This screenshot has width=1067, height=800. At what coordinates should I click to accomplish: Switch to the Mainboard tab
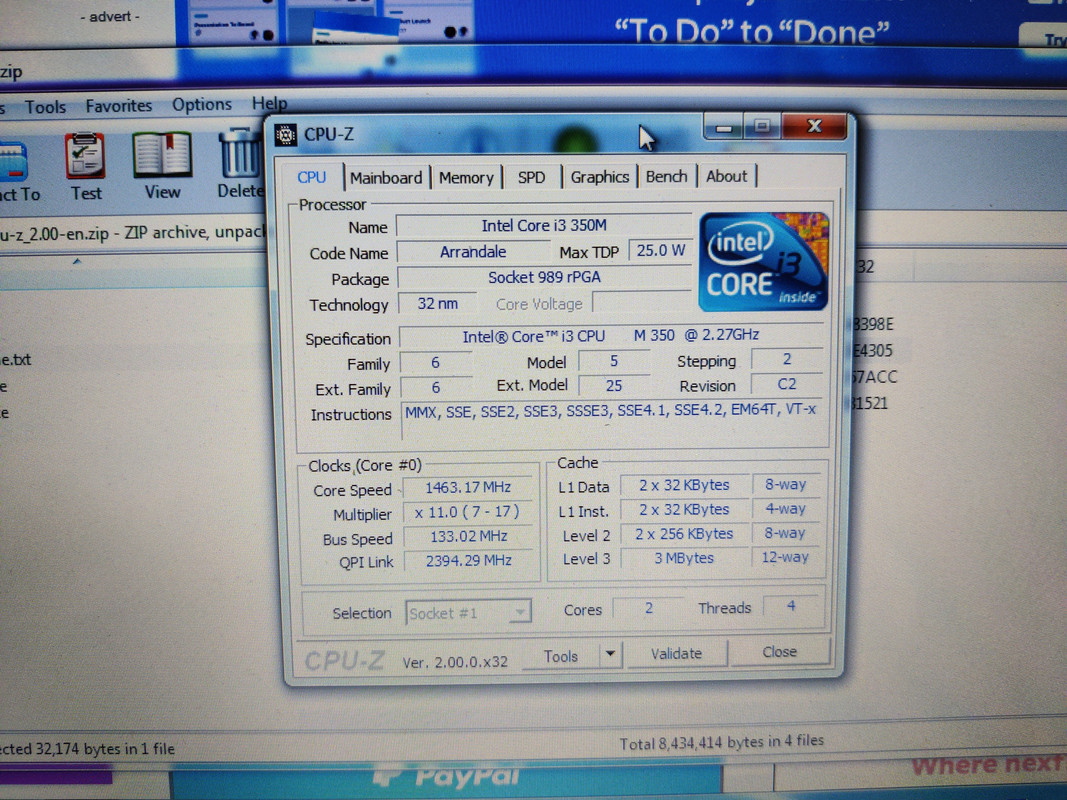pyautogui.click(x=386, y=178)
